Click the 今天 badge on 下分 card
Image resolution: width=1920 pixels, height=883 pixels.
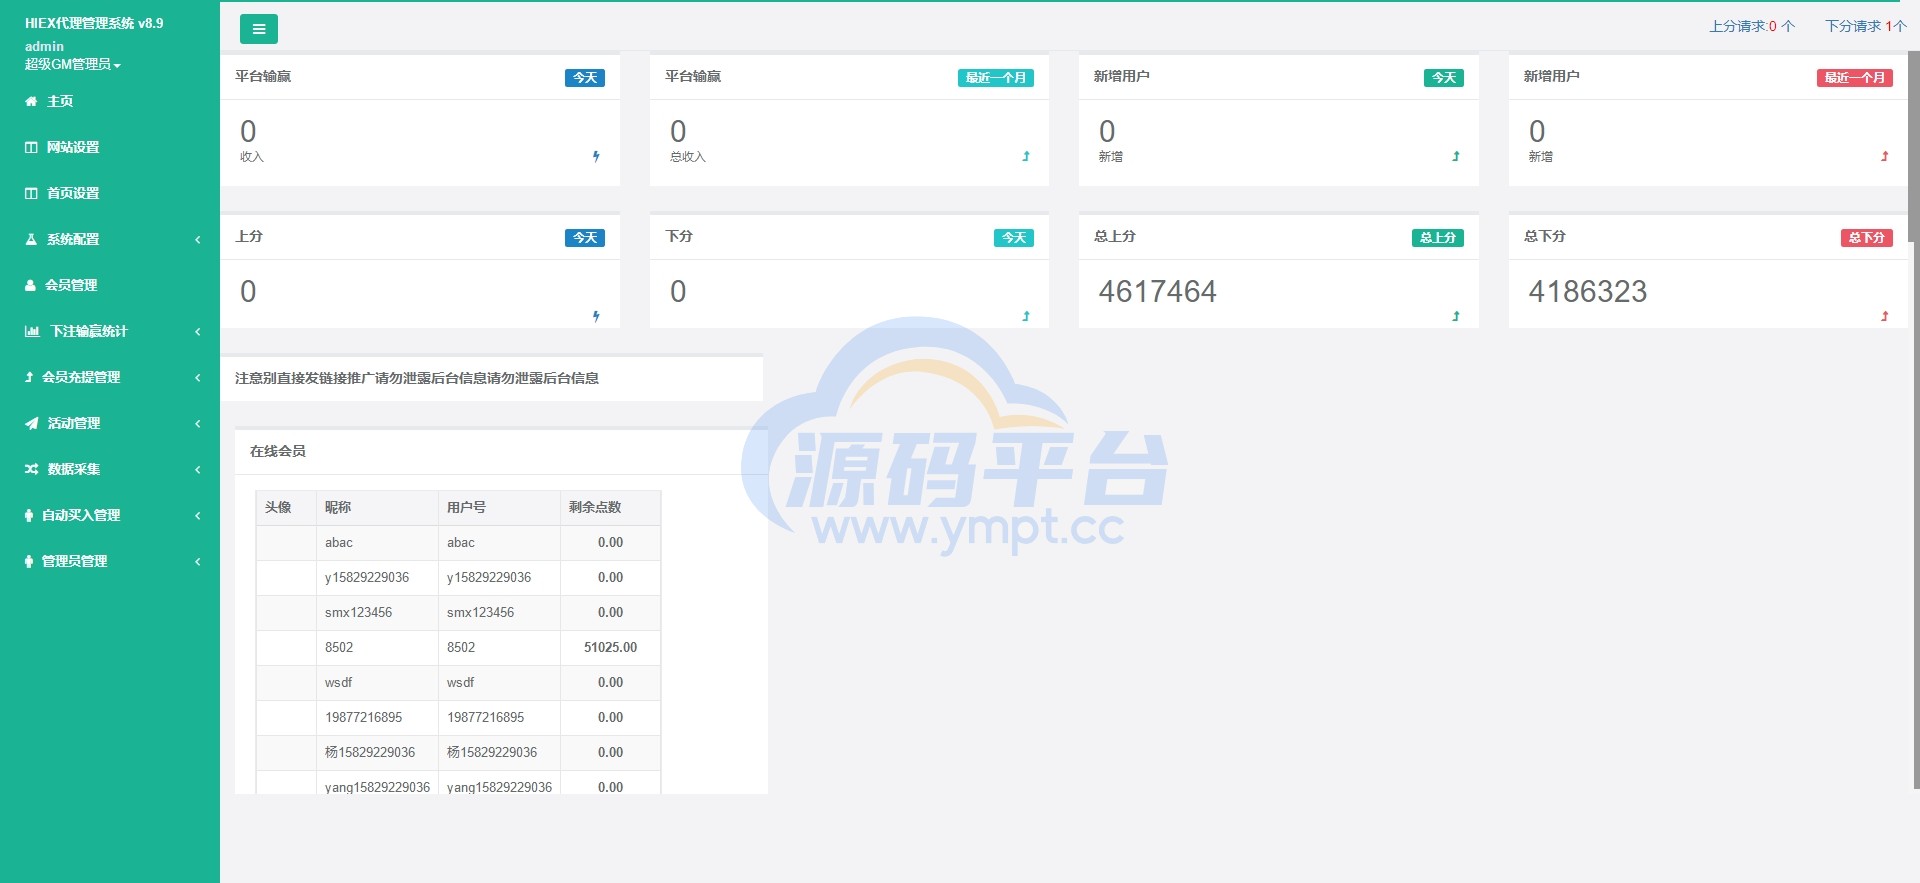point(1014,238)
